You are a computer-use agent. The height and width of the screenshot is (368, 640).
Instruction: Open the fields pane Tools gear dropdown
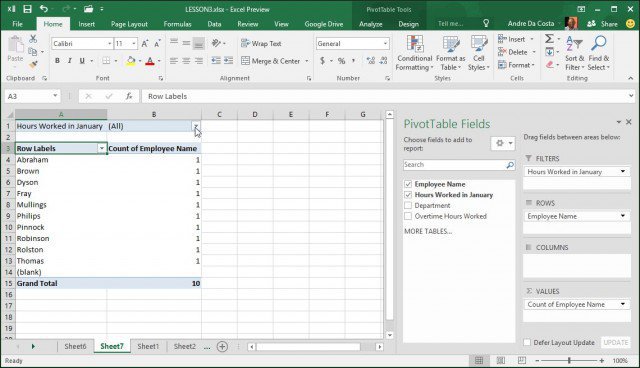[x=503, y=143]
